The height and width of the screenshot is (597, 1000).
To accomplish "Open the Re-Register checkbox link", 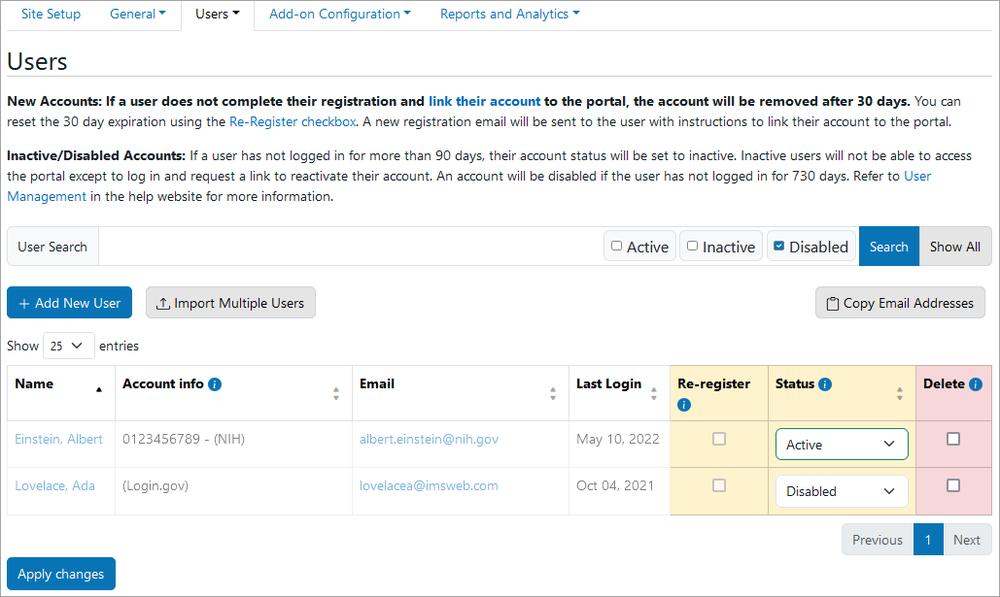I will point(293,122).
